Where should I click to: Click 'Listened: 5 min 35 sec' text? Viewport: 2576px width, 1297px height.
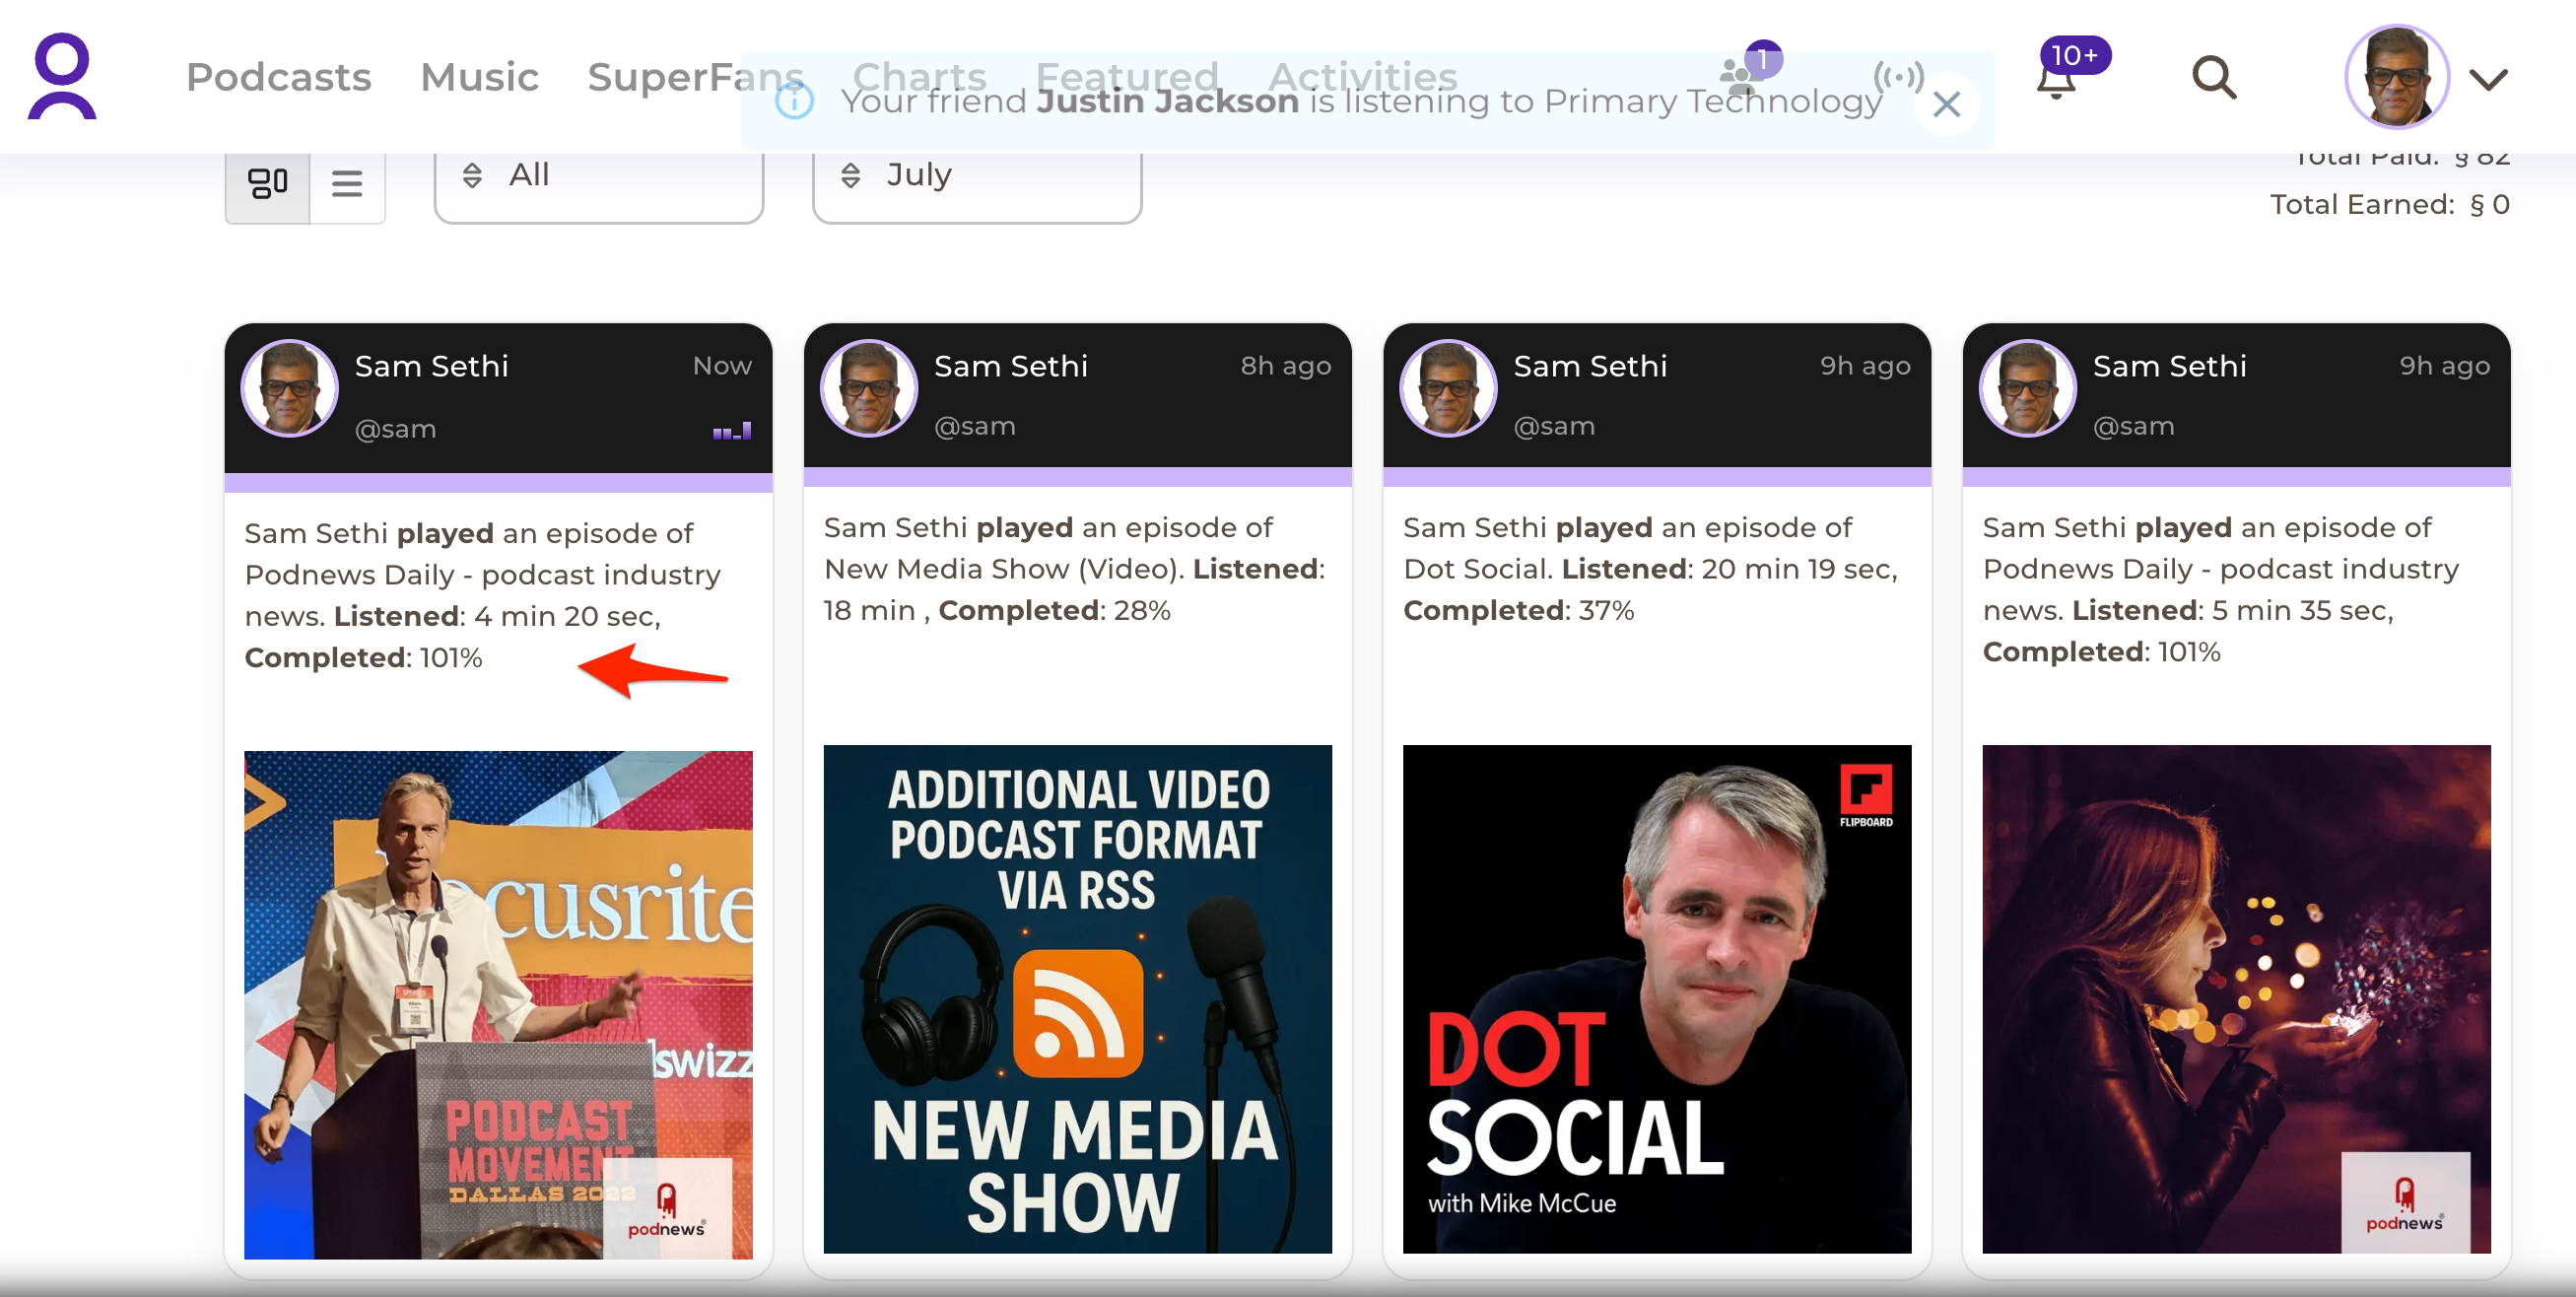pos(2232,610)
